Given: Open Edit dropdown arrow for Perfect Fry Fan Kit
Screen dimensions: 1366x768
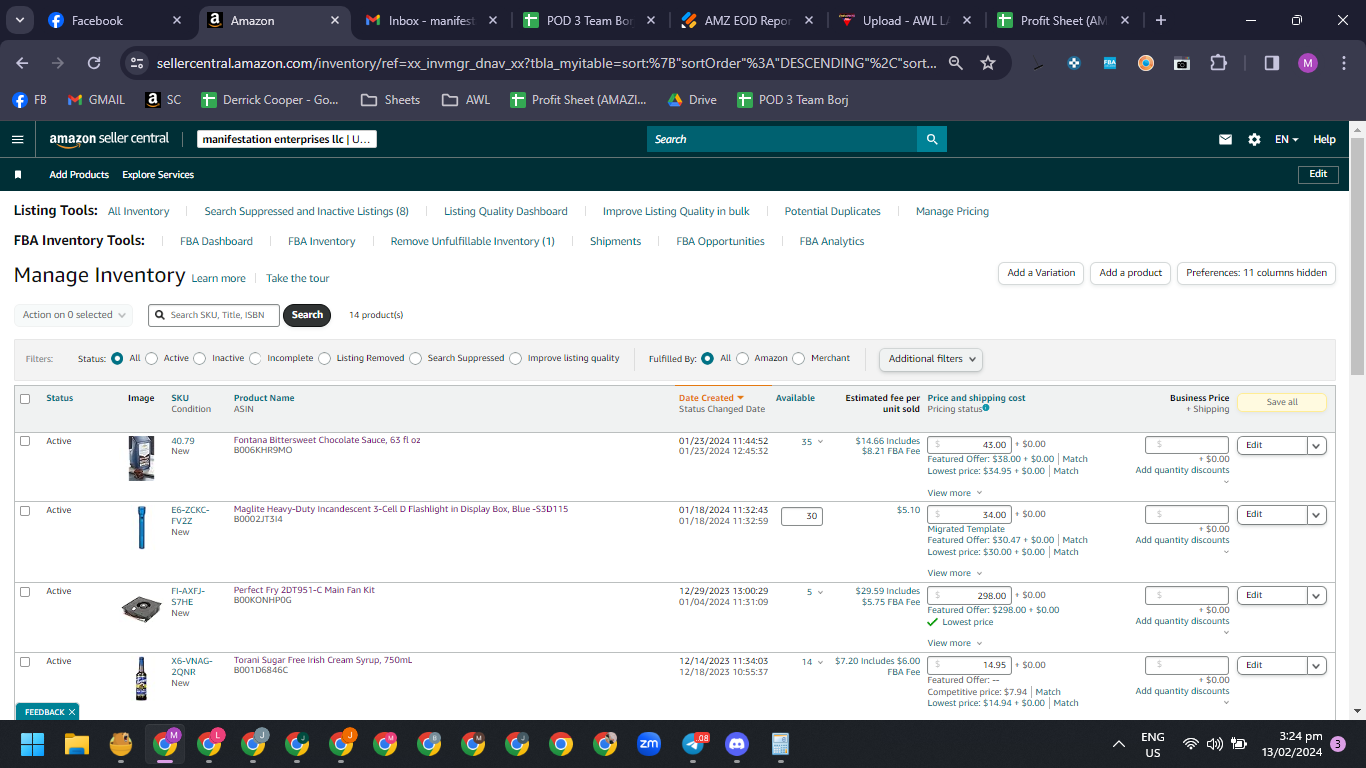Looking at the screenshot, I should (x=1316, y=596).
